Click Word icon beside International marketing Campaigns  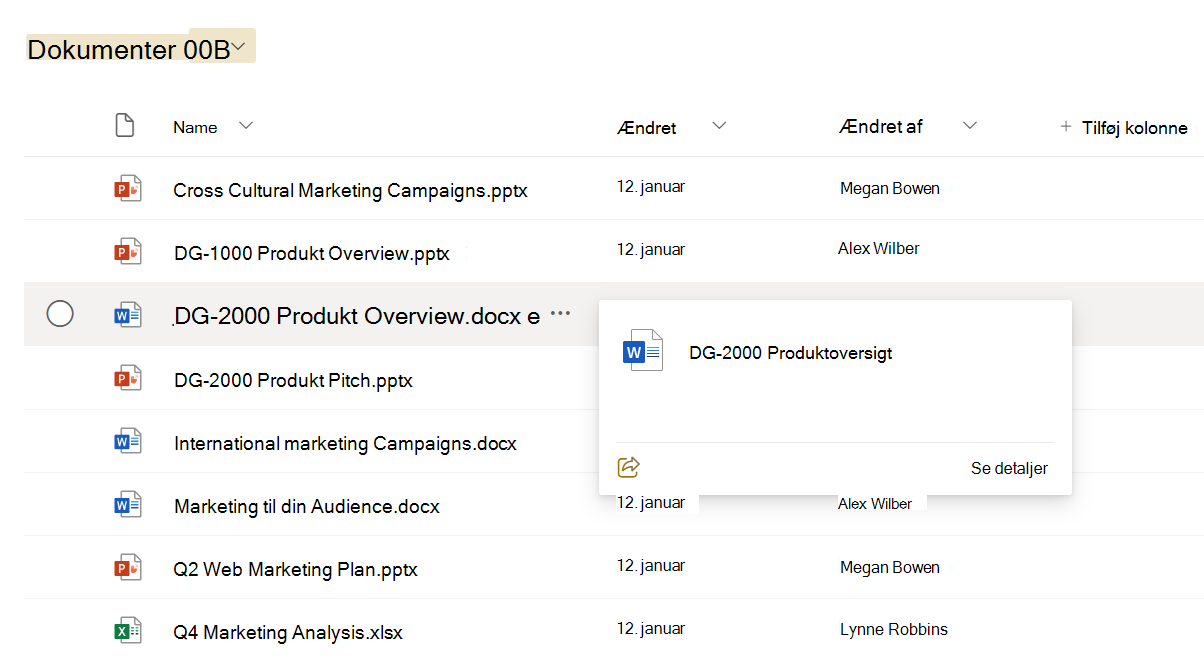128,441
